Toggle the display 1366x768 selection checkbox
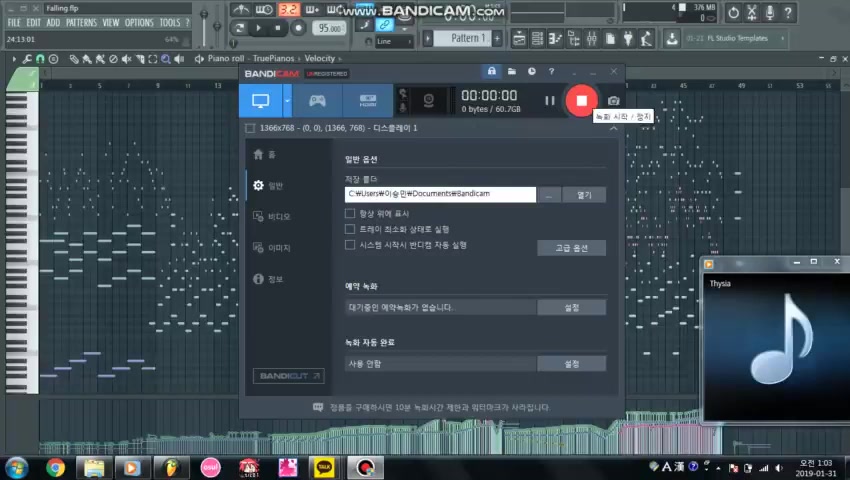Screen dimensions: 850x480 click(x=250, y=128)
